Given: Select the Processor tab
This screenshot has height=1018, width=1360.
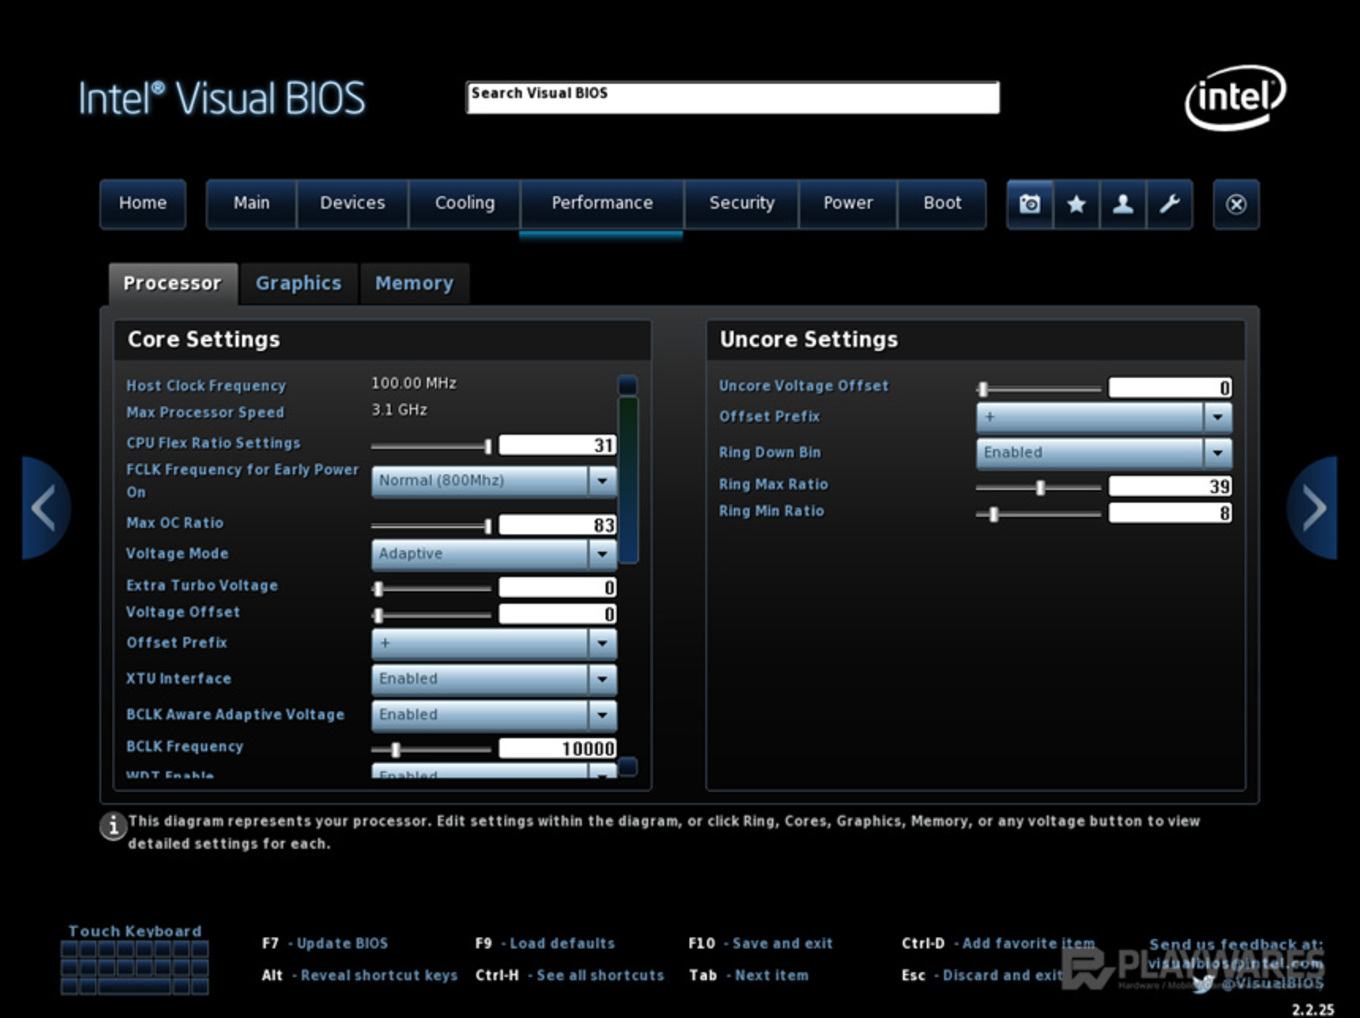Looking at the screenshot, I should (x=172, y=284).
